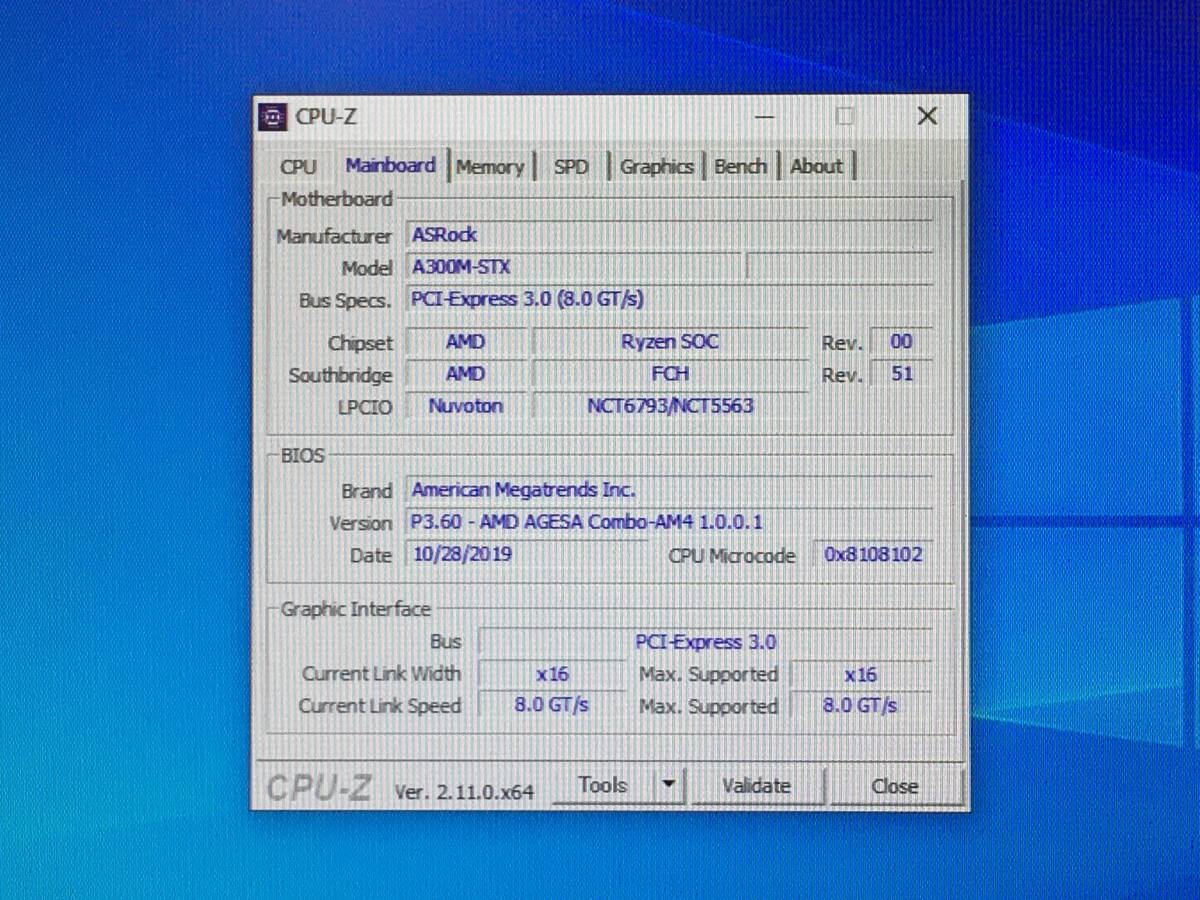Click the Manufacturer label
1200x900 pixels.
[334, 237]
